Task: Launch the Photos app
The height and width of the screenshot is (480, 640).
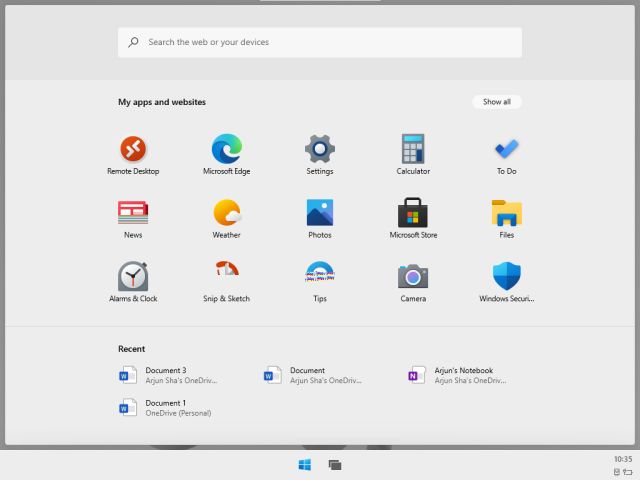Action: (x=320, y=219)
